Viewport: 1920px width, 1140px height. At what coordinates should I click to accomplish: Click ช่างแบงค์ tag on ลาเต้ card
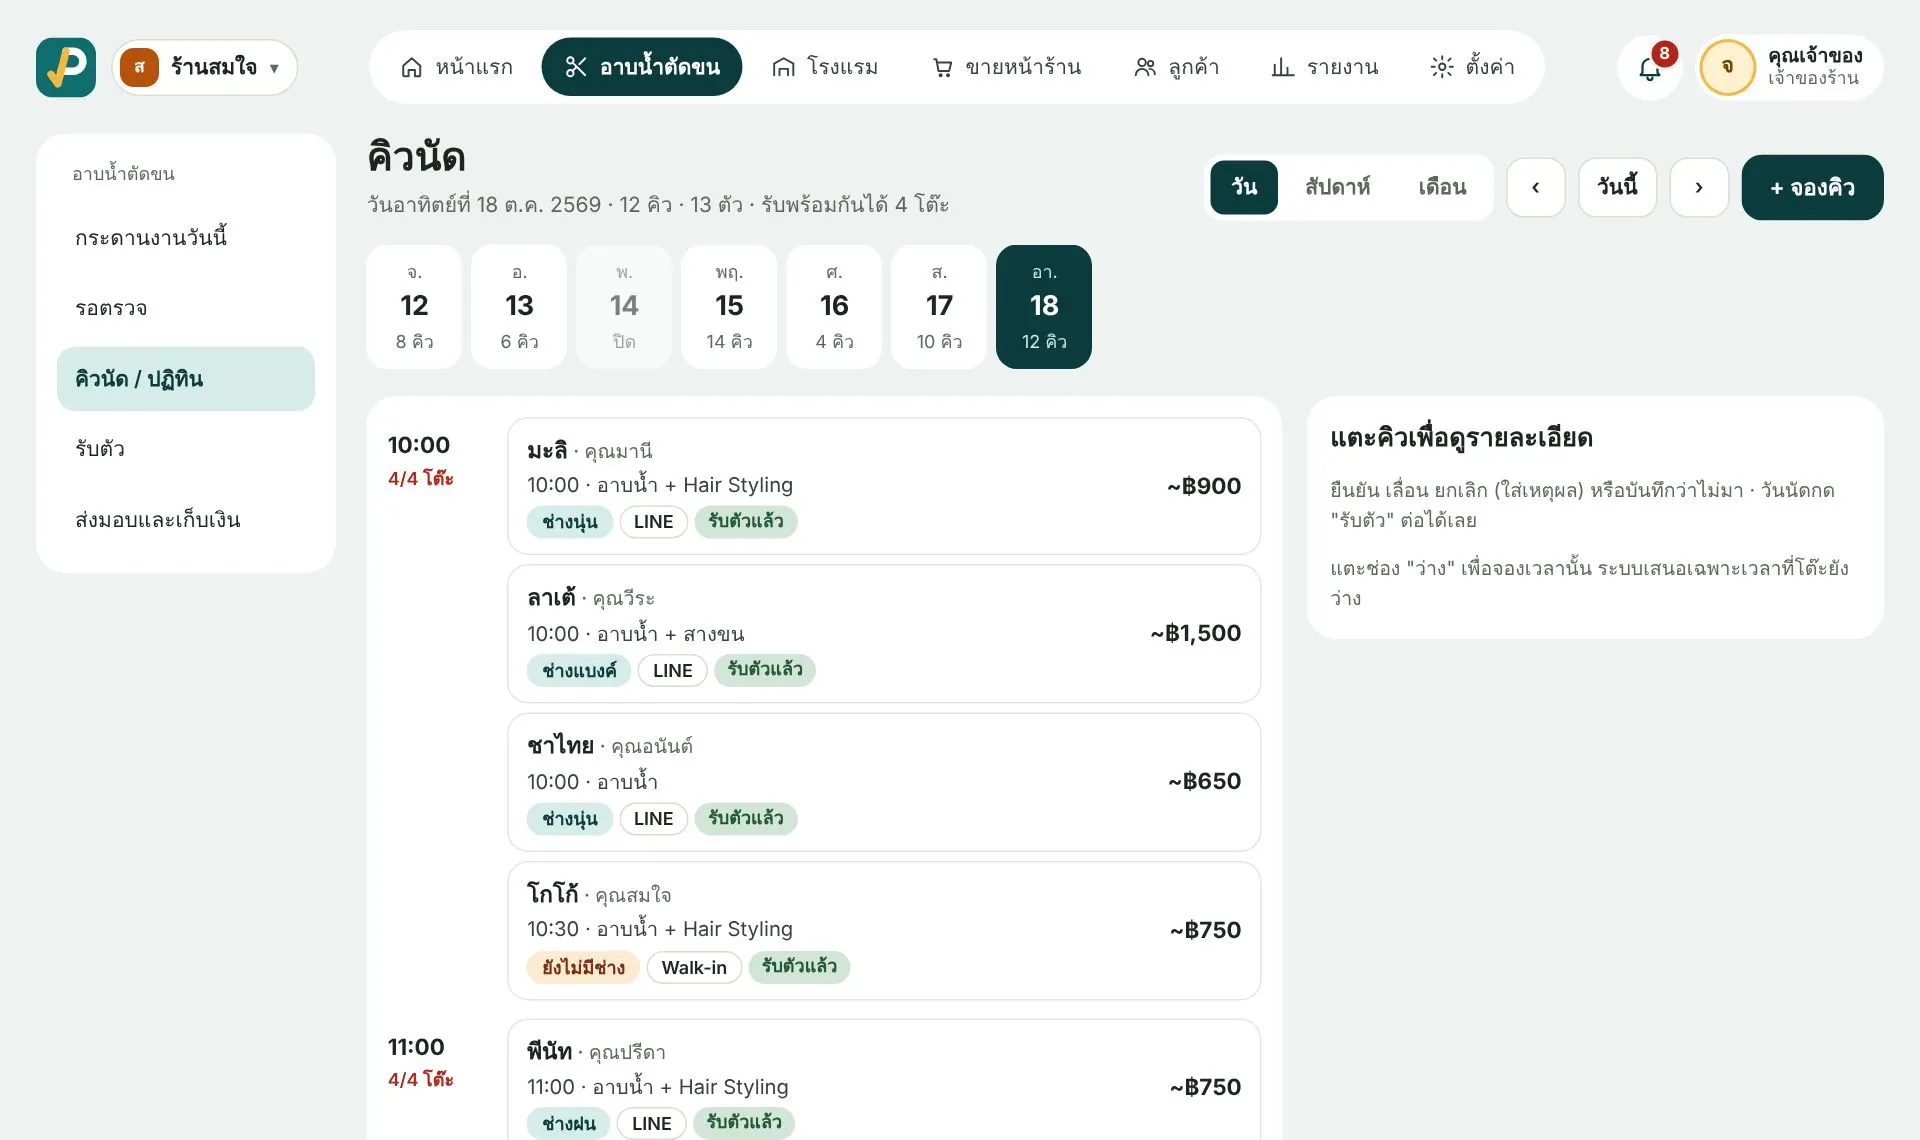579,670
